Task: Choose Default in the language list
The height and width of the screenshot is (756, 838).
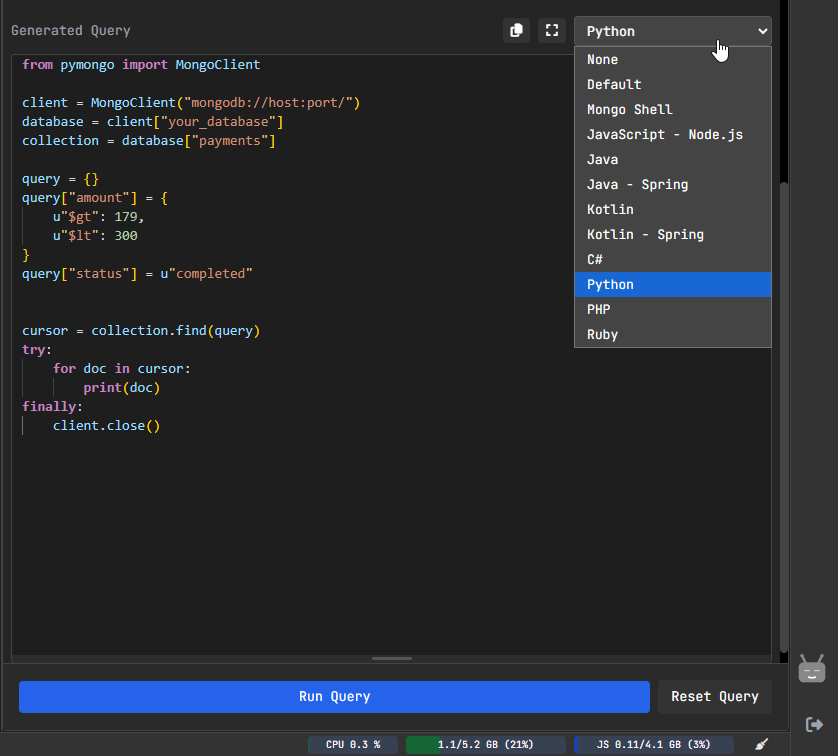Action: [672, 84]
